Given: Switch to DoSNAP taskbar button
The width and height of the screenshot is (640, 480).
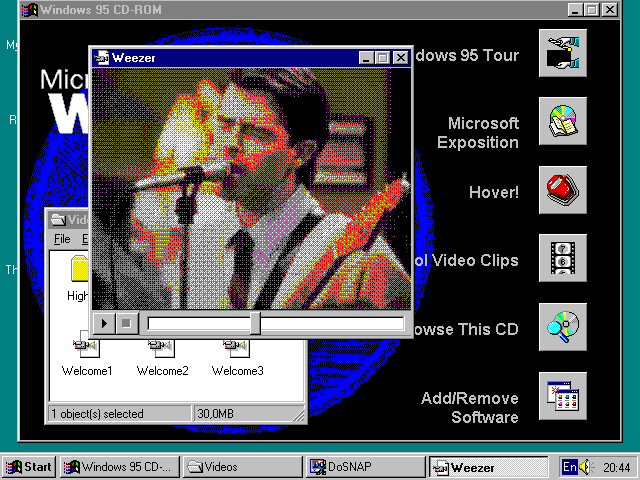Looking at the screenshot, I should (364, 467).
